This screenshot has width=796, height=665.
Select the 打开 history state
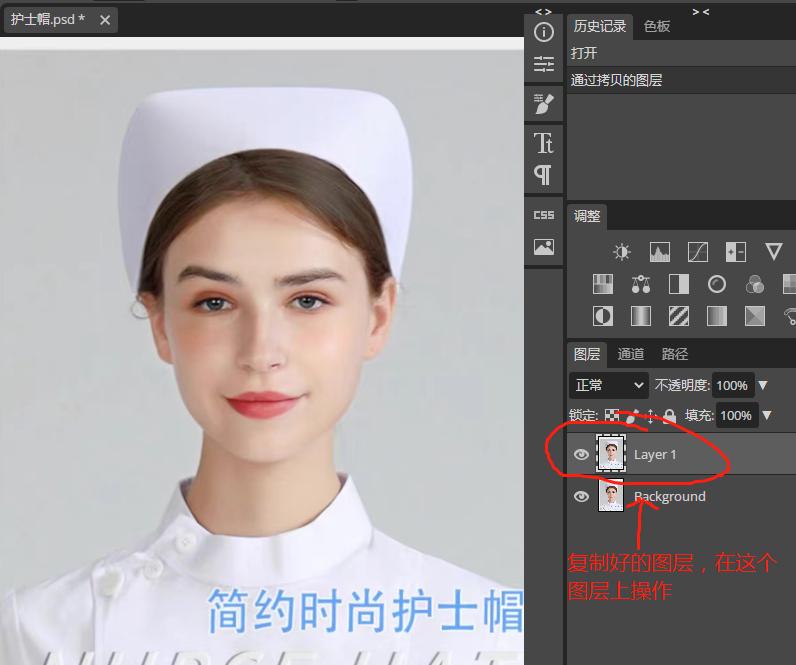[x=681, y=53]
